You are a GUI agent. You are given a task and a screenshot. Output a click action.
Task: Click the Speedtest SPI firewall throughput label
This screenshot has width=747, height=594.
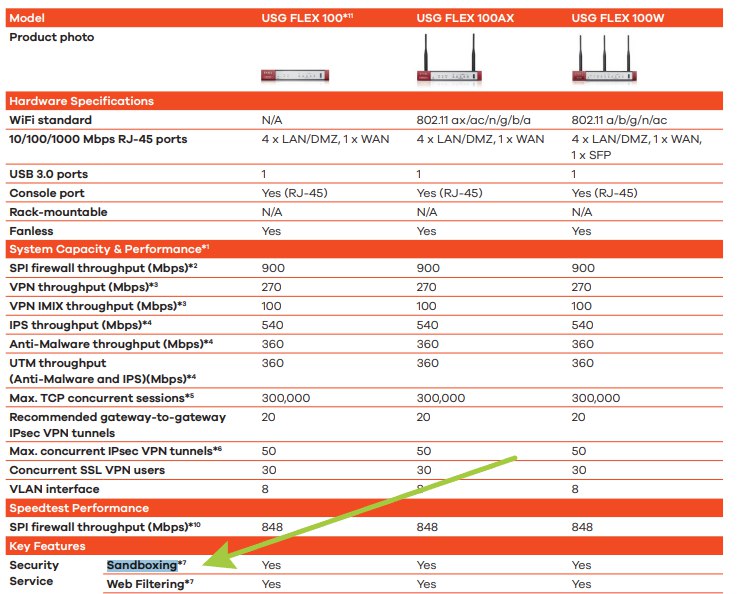click(x=105, y=527)
